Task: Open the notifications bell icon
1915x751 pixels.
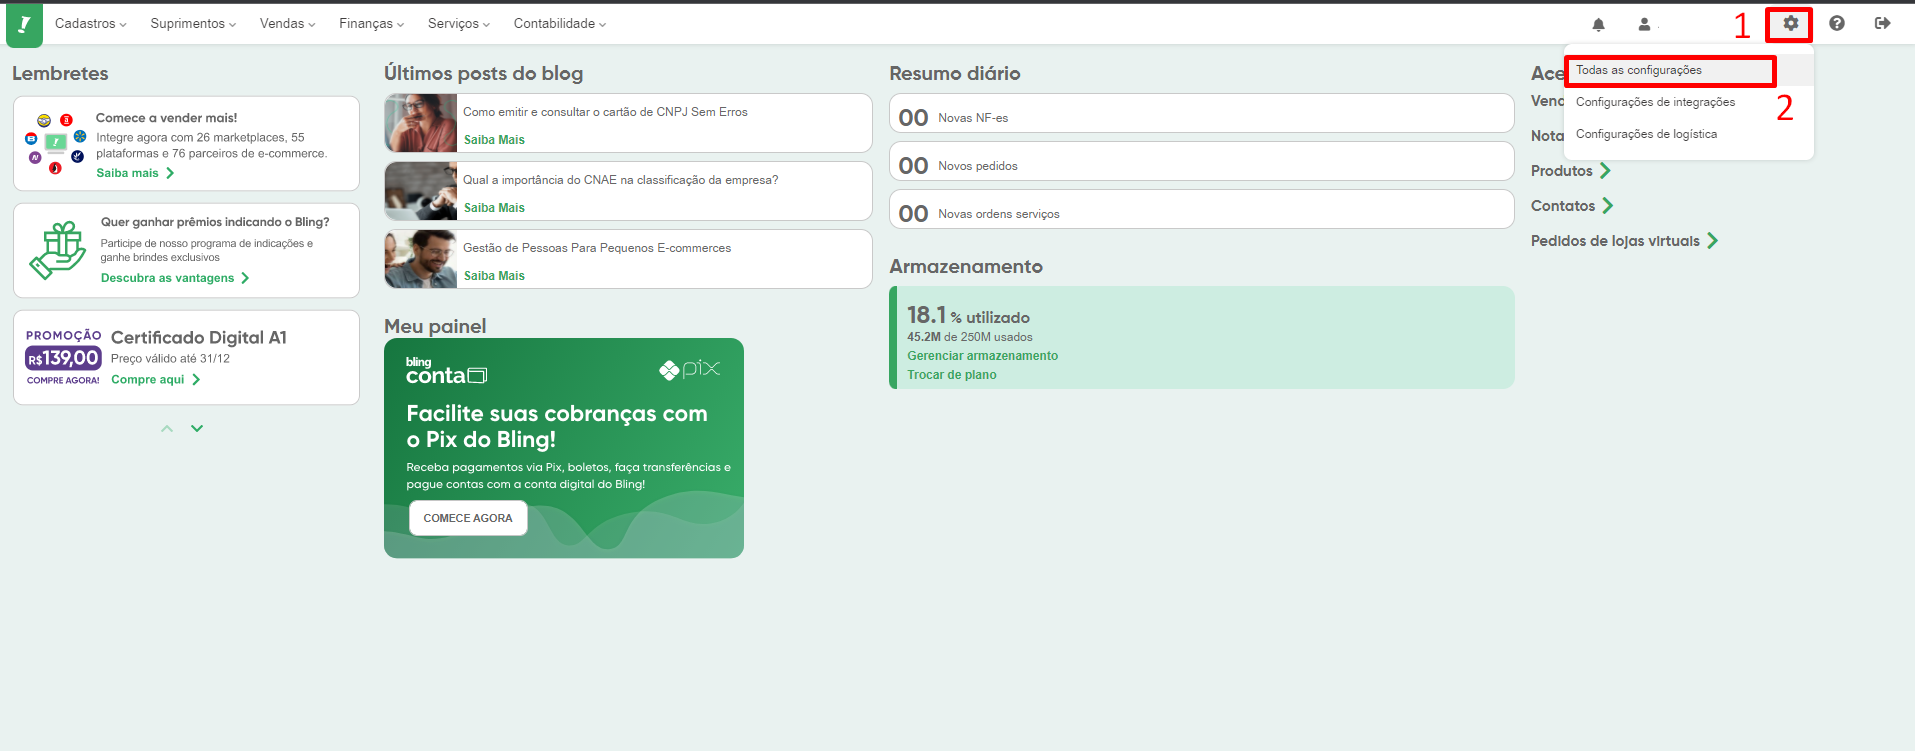Action: [x=1598, y=24]
